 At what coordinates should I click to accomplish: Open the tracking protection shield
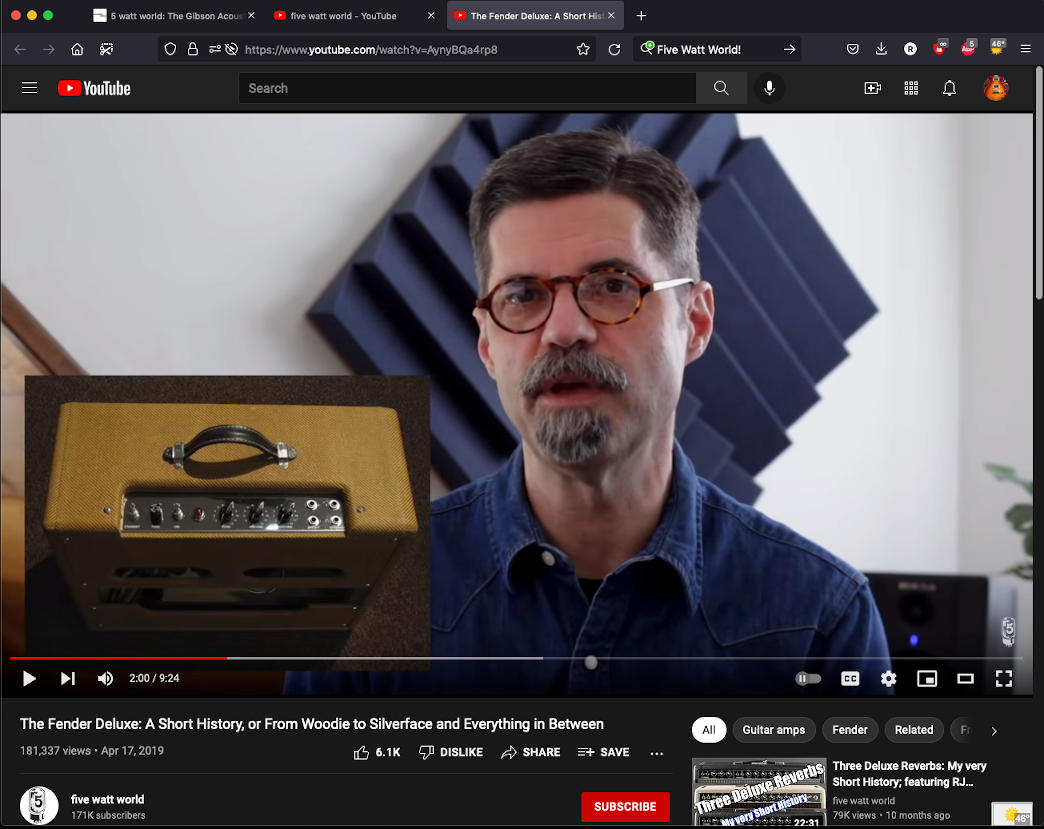tap(170, 49)
